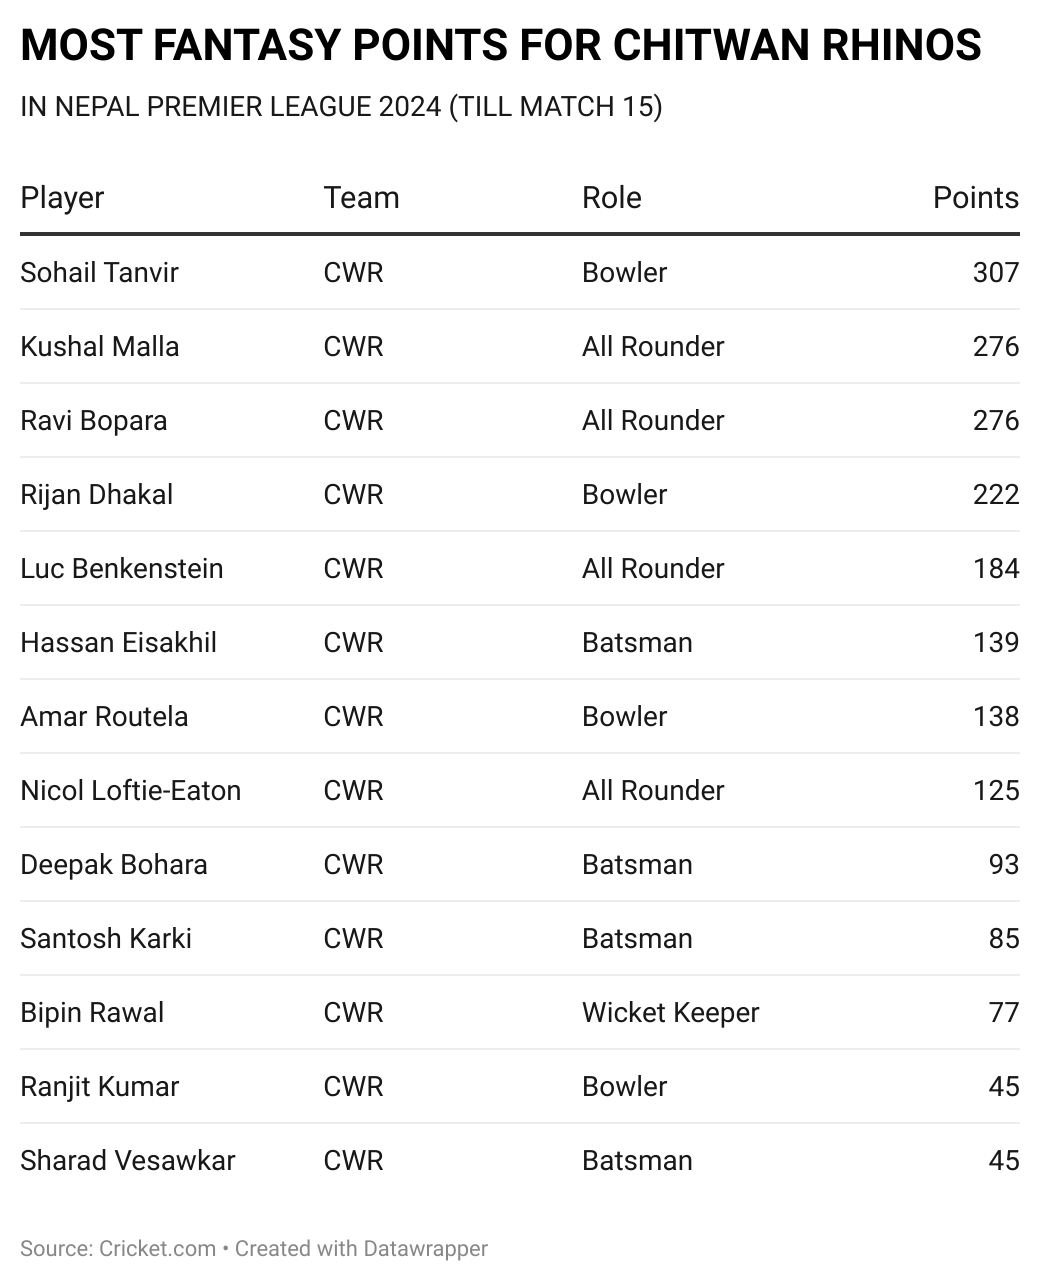Select the Rijan Dhakal row name
Image resolution: width=1040 pixels, height=1282 pixels.
tap(96, 494)
